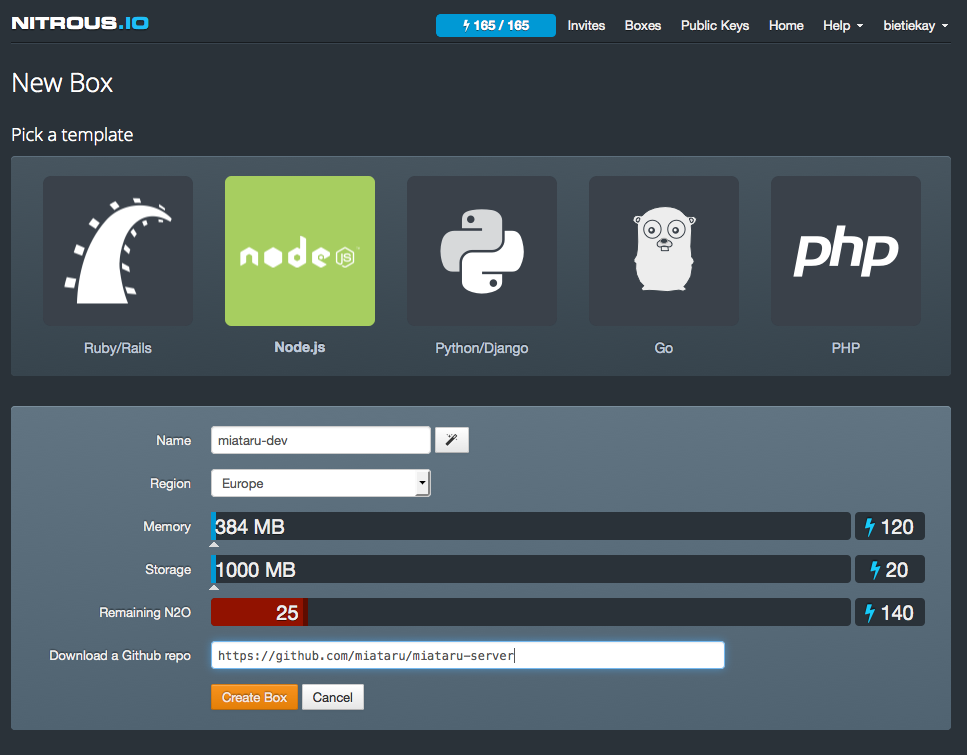Click the Go label under the gopher
967x755 pixels.
pos(664,348)
